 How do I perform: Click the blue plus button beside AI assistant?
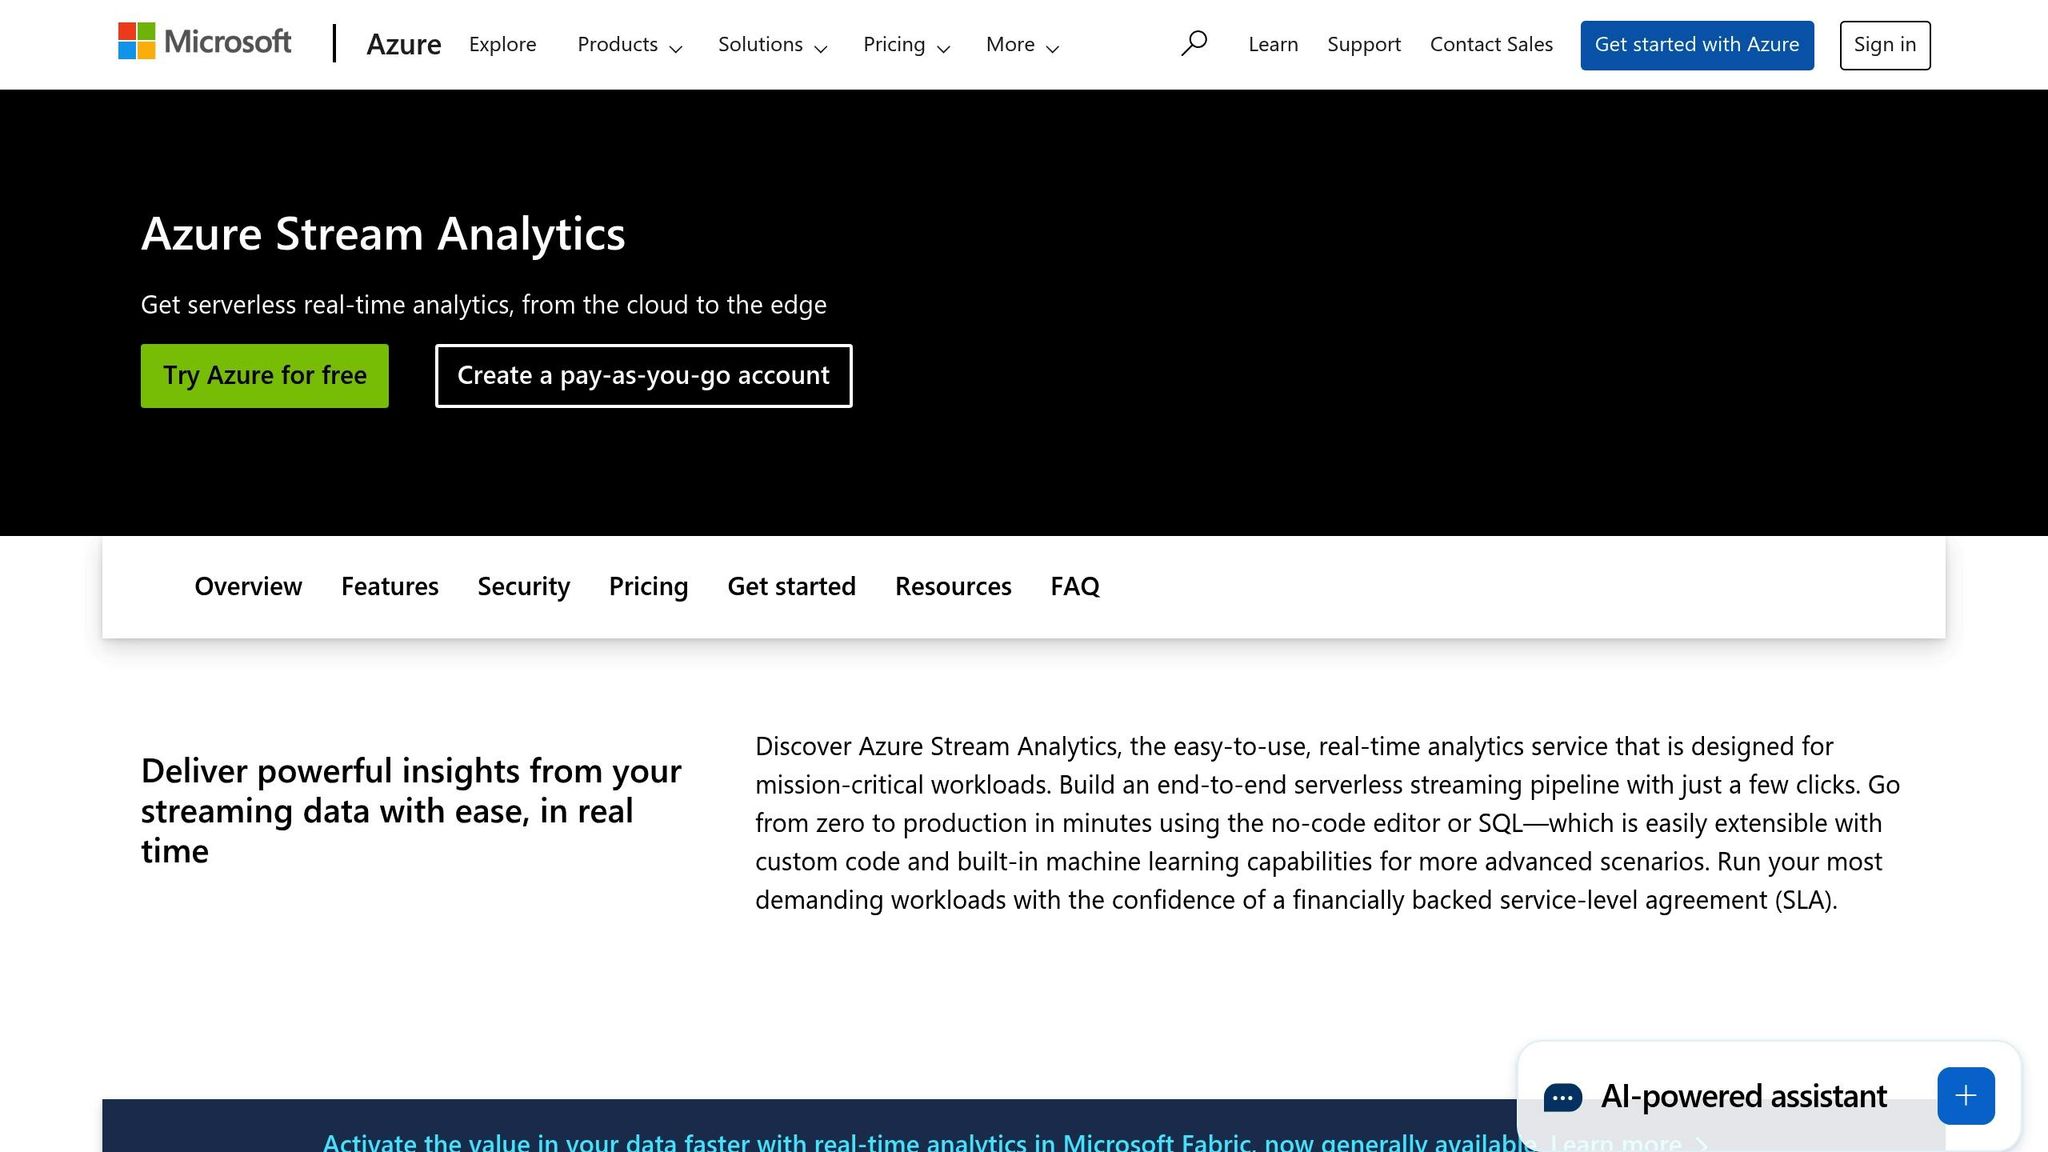click(1965, 1095)
